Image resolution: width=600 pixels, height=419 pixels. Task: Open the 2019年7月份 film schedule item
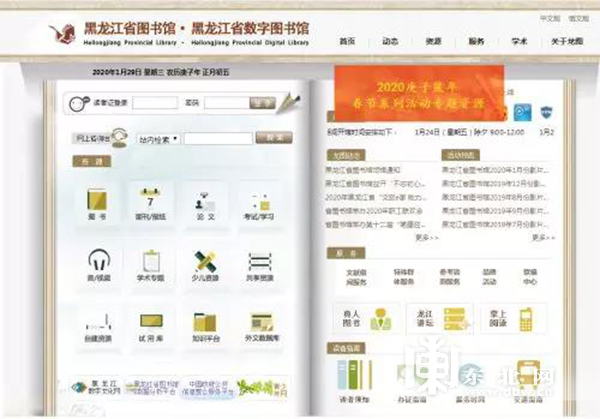495,224
